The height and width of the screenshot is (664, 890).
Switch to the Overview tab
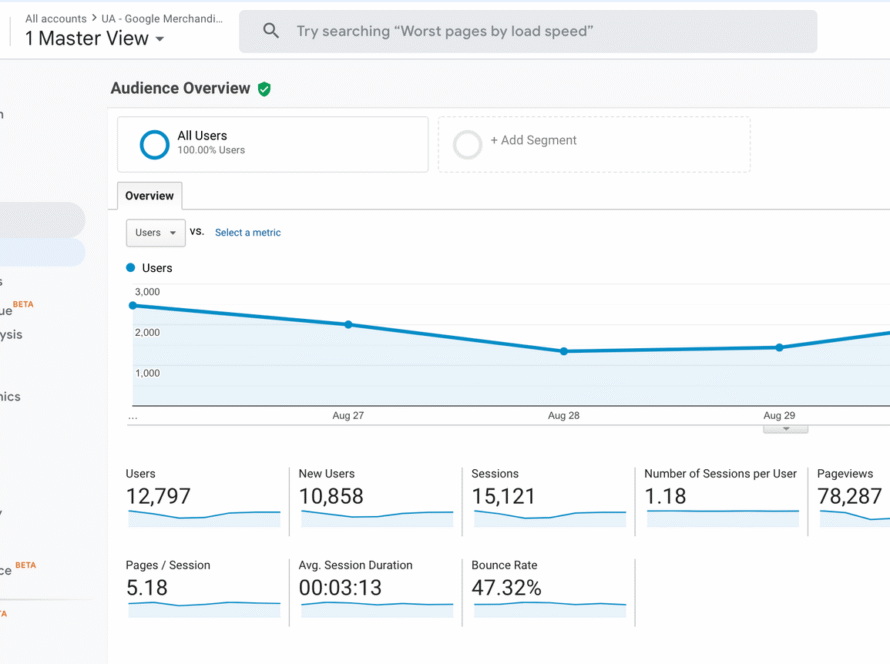(149, 196)
